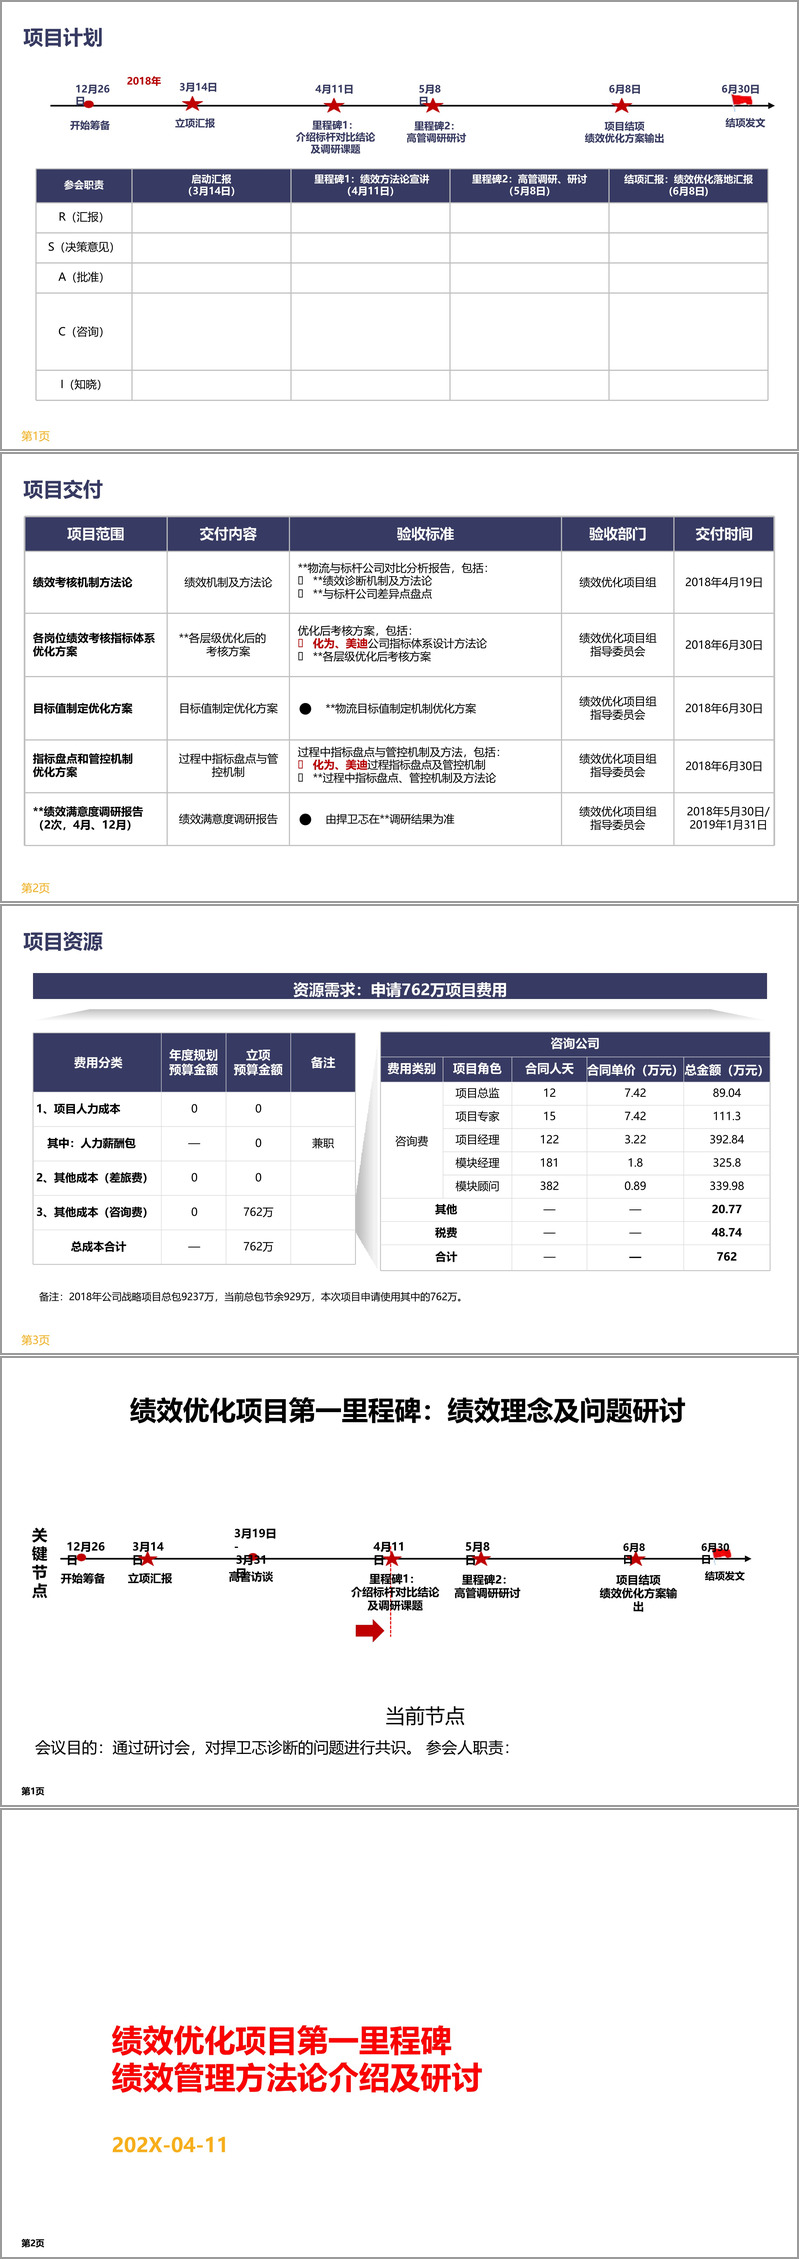Image resolution: width=800 pixels, height=2259 pixels.
Task: Click the 指标盘点和管控机制优化方案 cell
Action: [x=96, y=766]
